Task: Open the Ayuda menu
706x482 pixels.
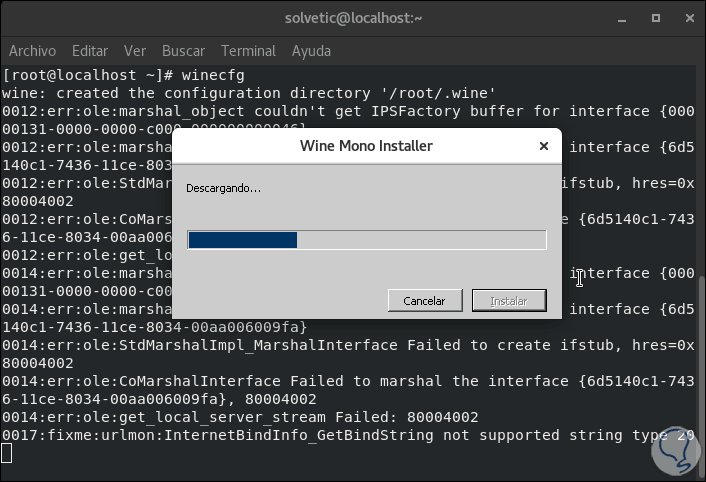Action: click(x=311, y=50)
